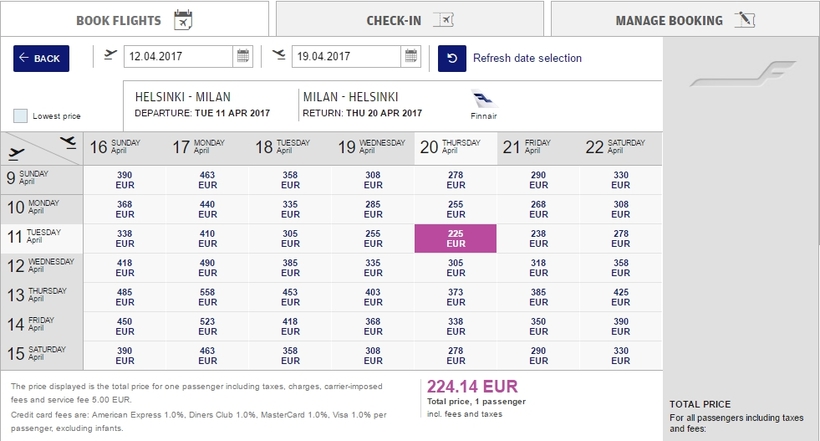Viewport: 820px width, 441px height.
Task: Click the landing plane icon beside the return date
Action: coord(277,57)
